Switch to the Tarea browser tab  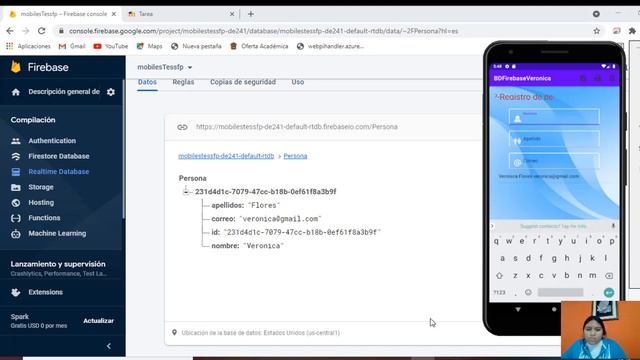coord(180,14)
